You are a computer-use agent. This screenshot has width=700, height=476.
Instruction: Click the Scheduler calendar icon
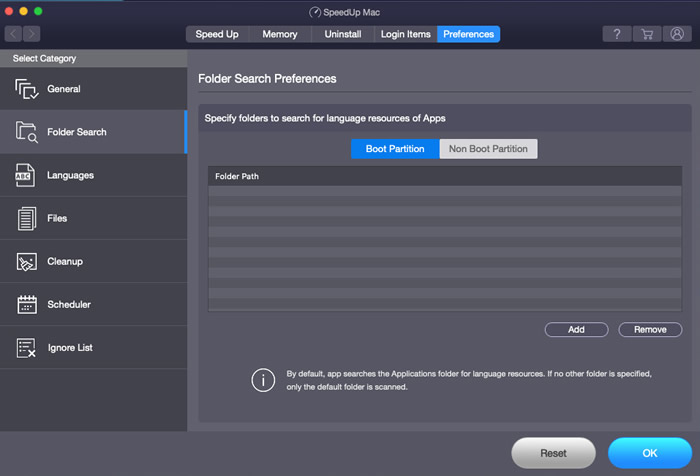point(27,305)
